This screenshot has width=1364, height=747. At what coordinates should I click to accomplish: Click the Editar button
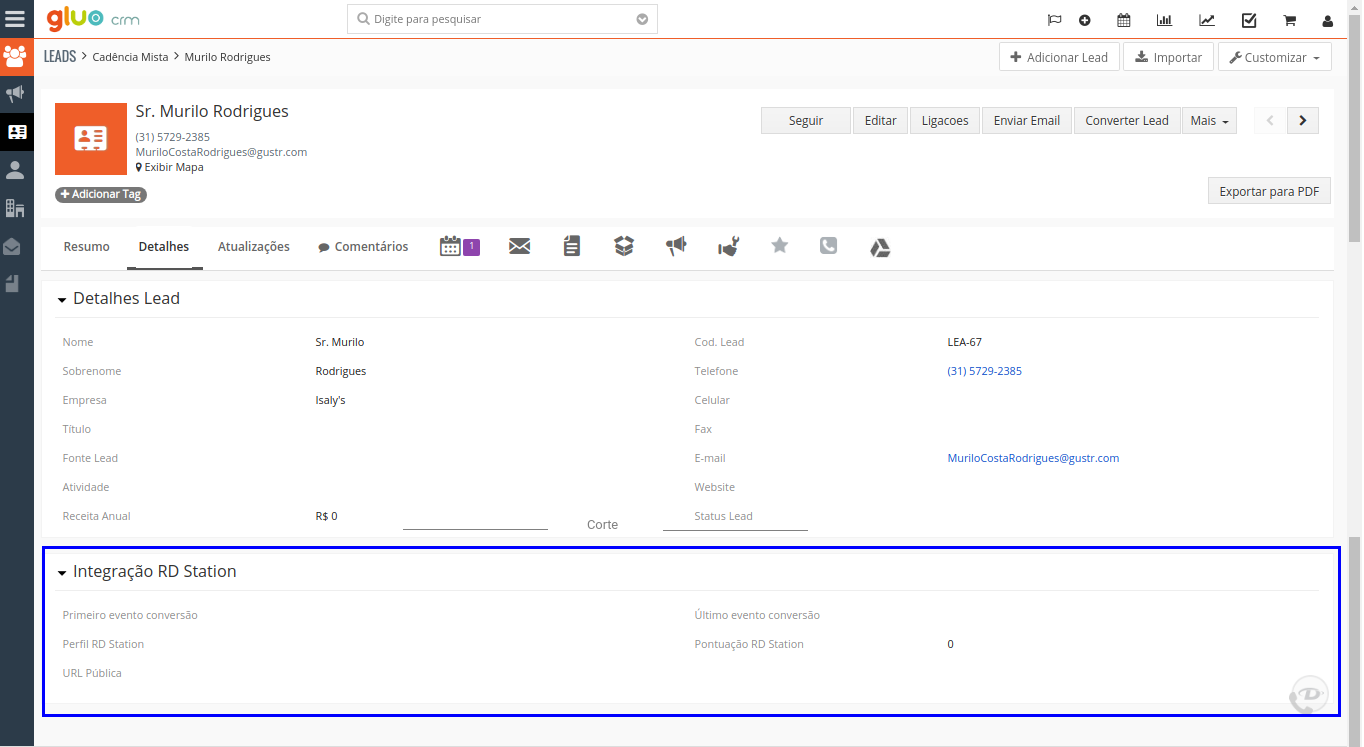coord(880,120)
